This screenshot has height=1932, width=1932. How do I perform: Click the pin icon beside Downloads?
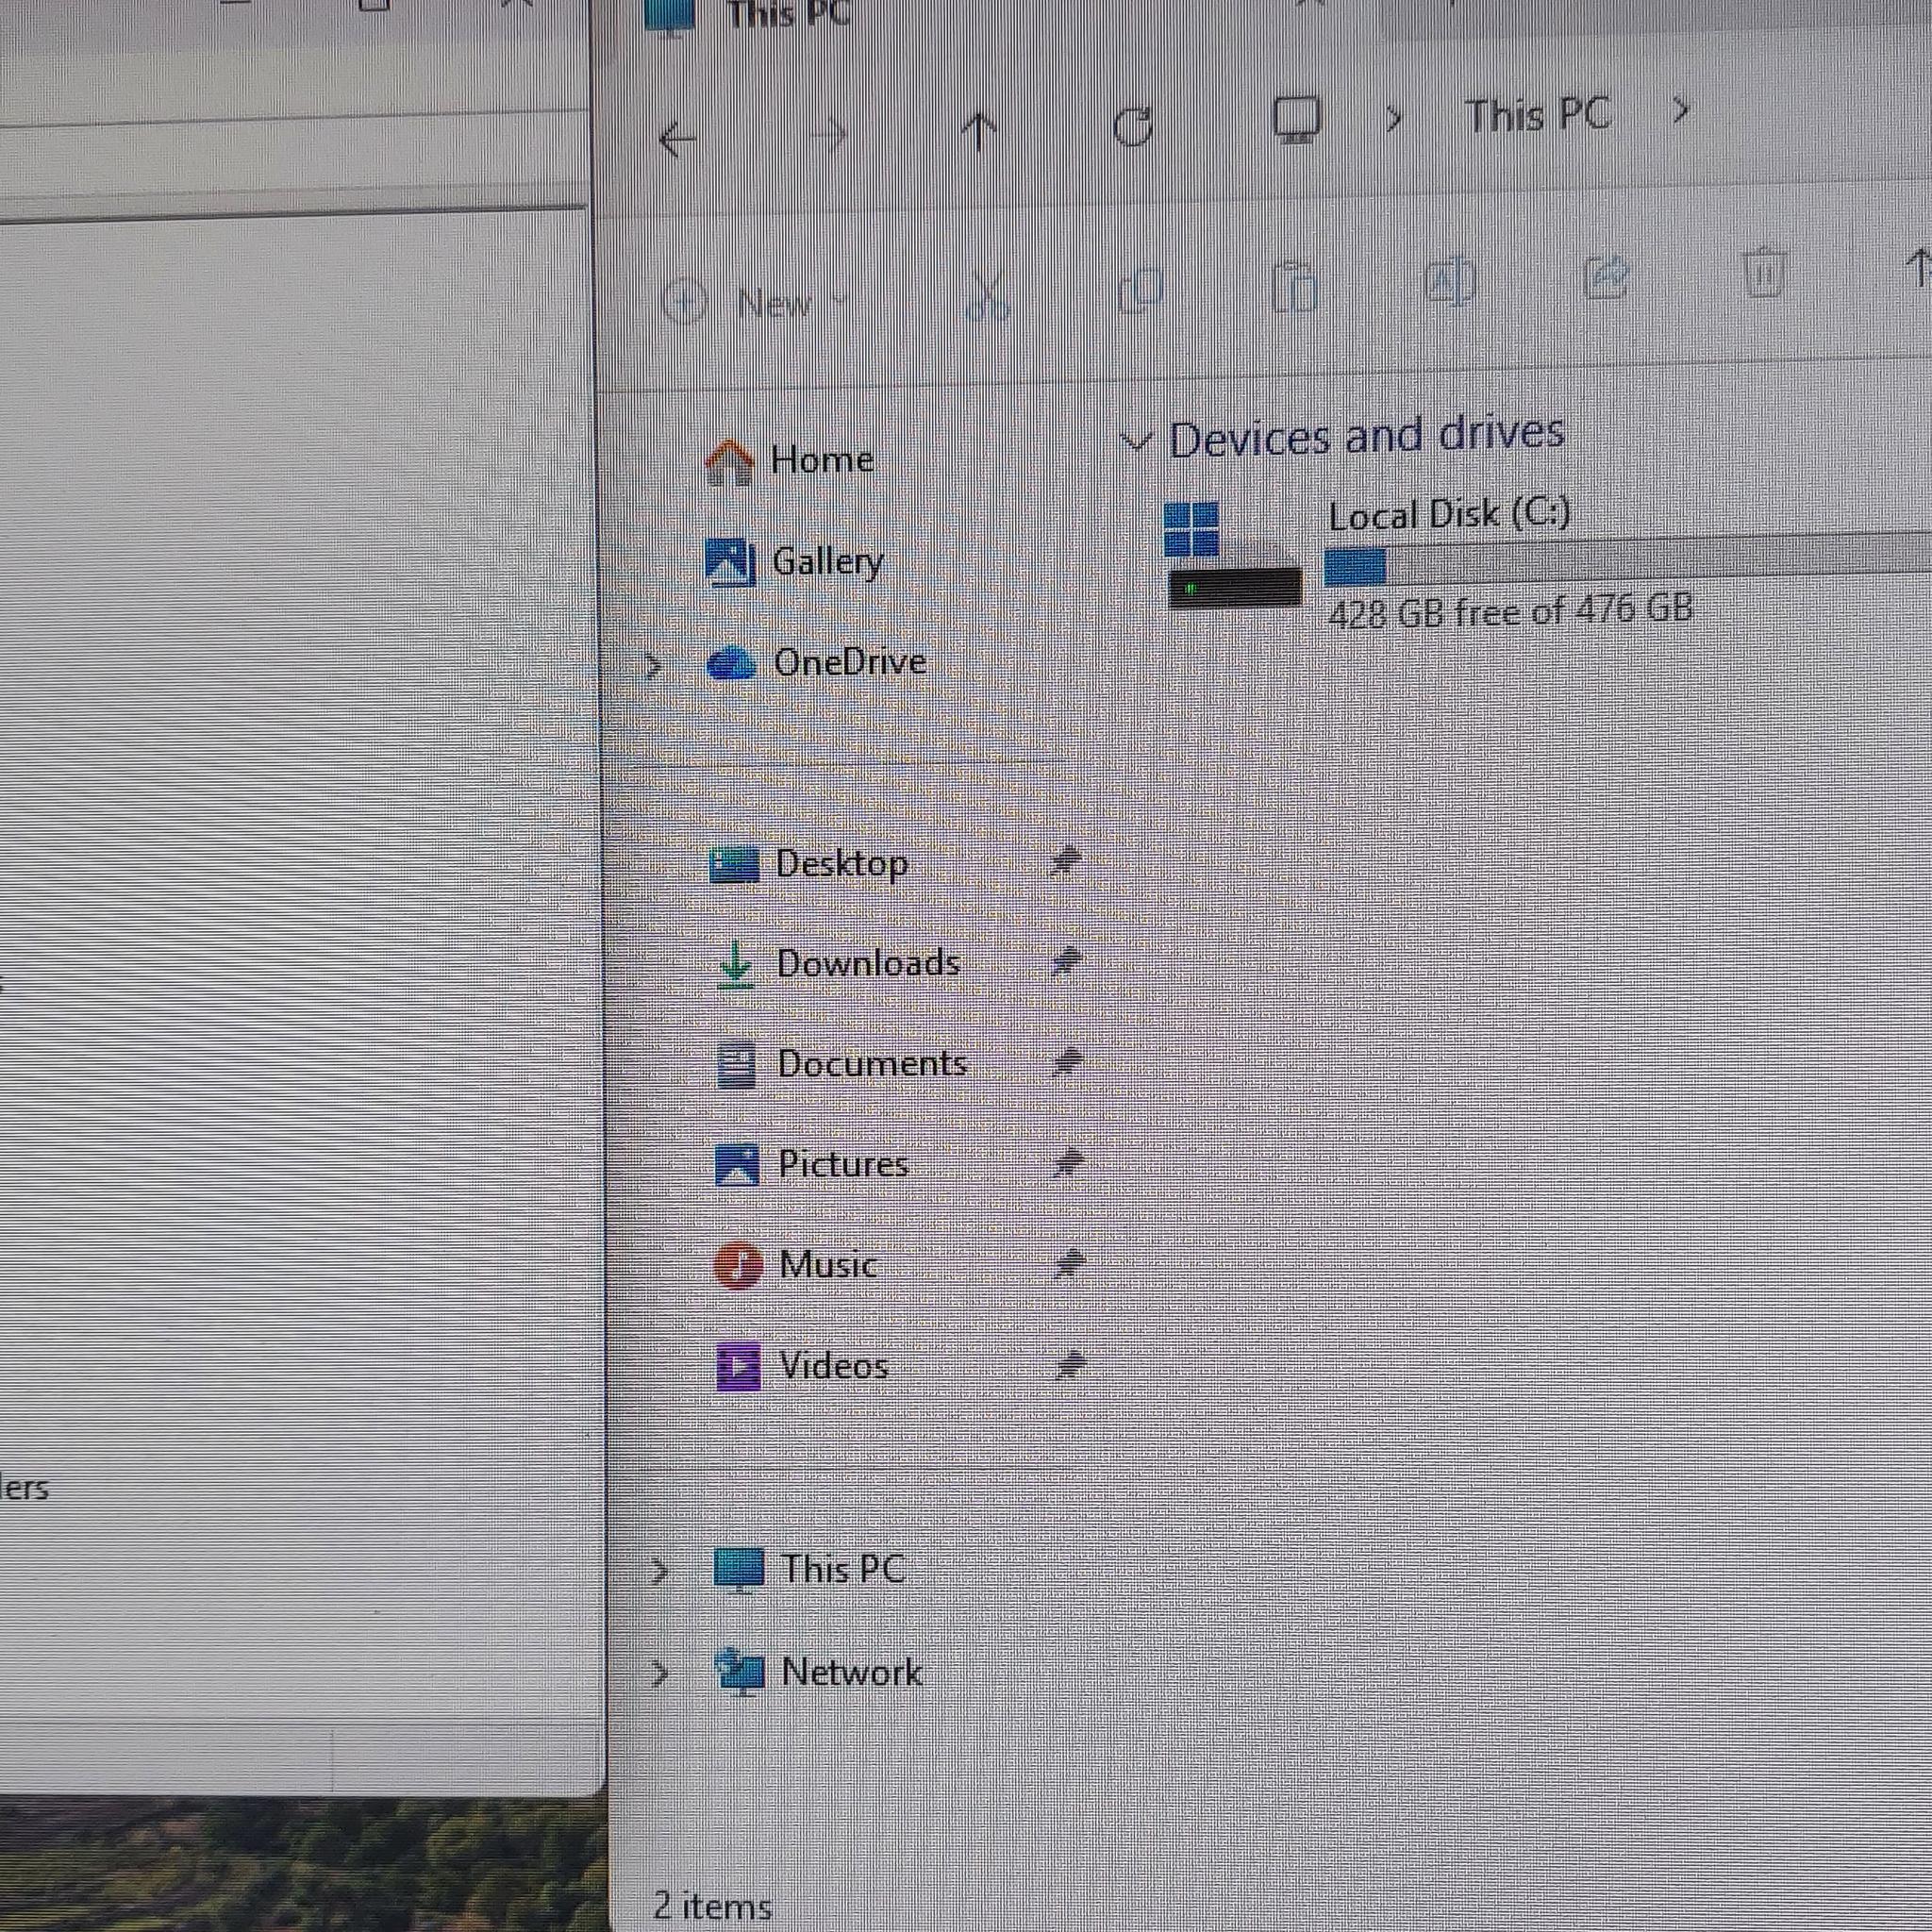pos(1066,962)
